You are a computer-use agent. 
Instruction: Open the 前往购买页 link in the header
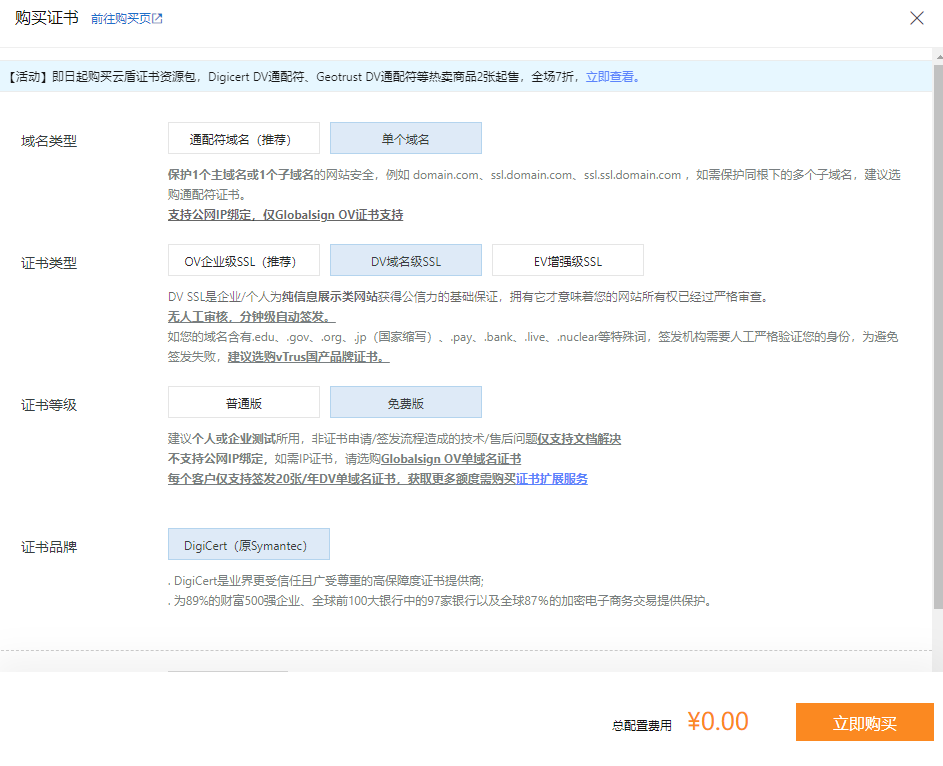coord(127,19)
